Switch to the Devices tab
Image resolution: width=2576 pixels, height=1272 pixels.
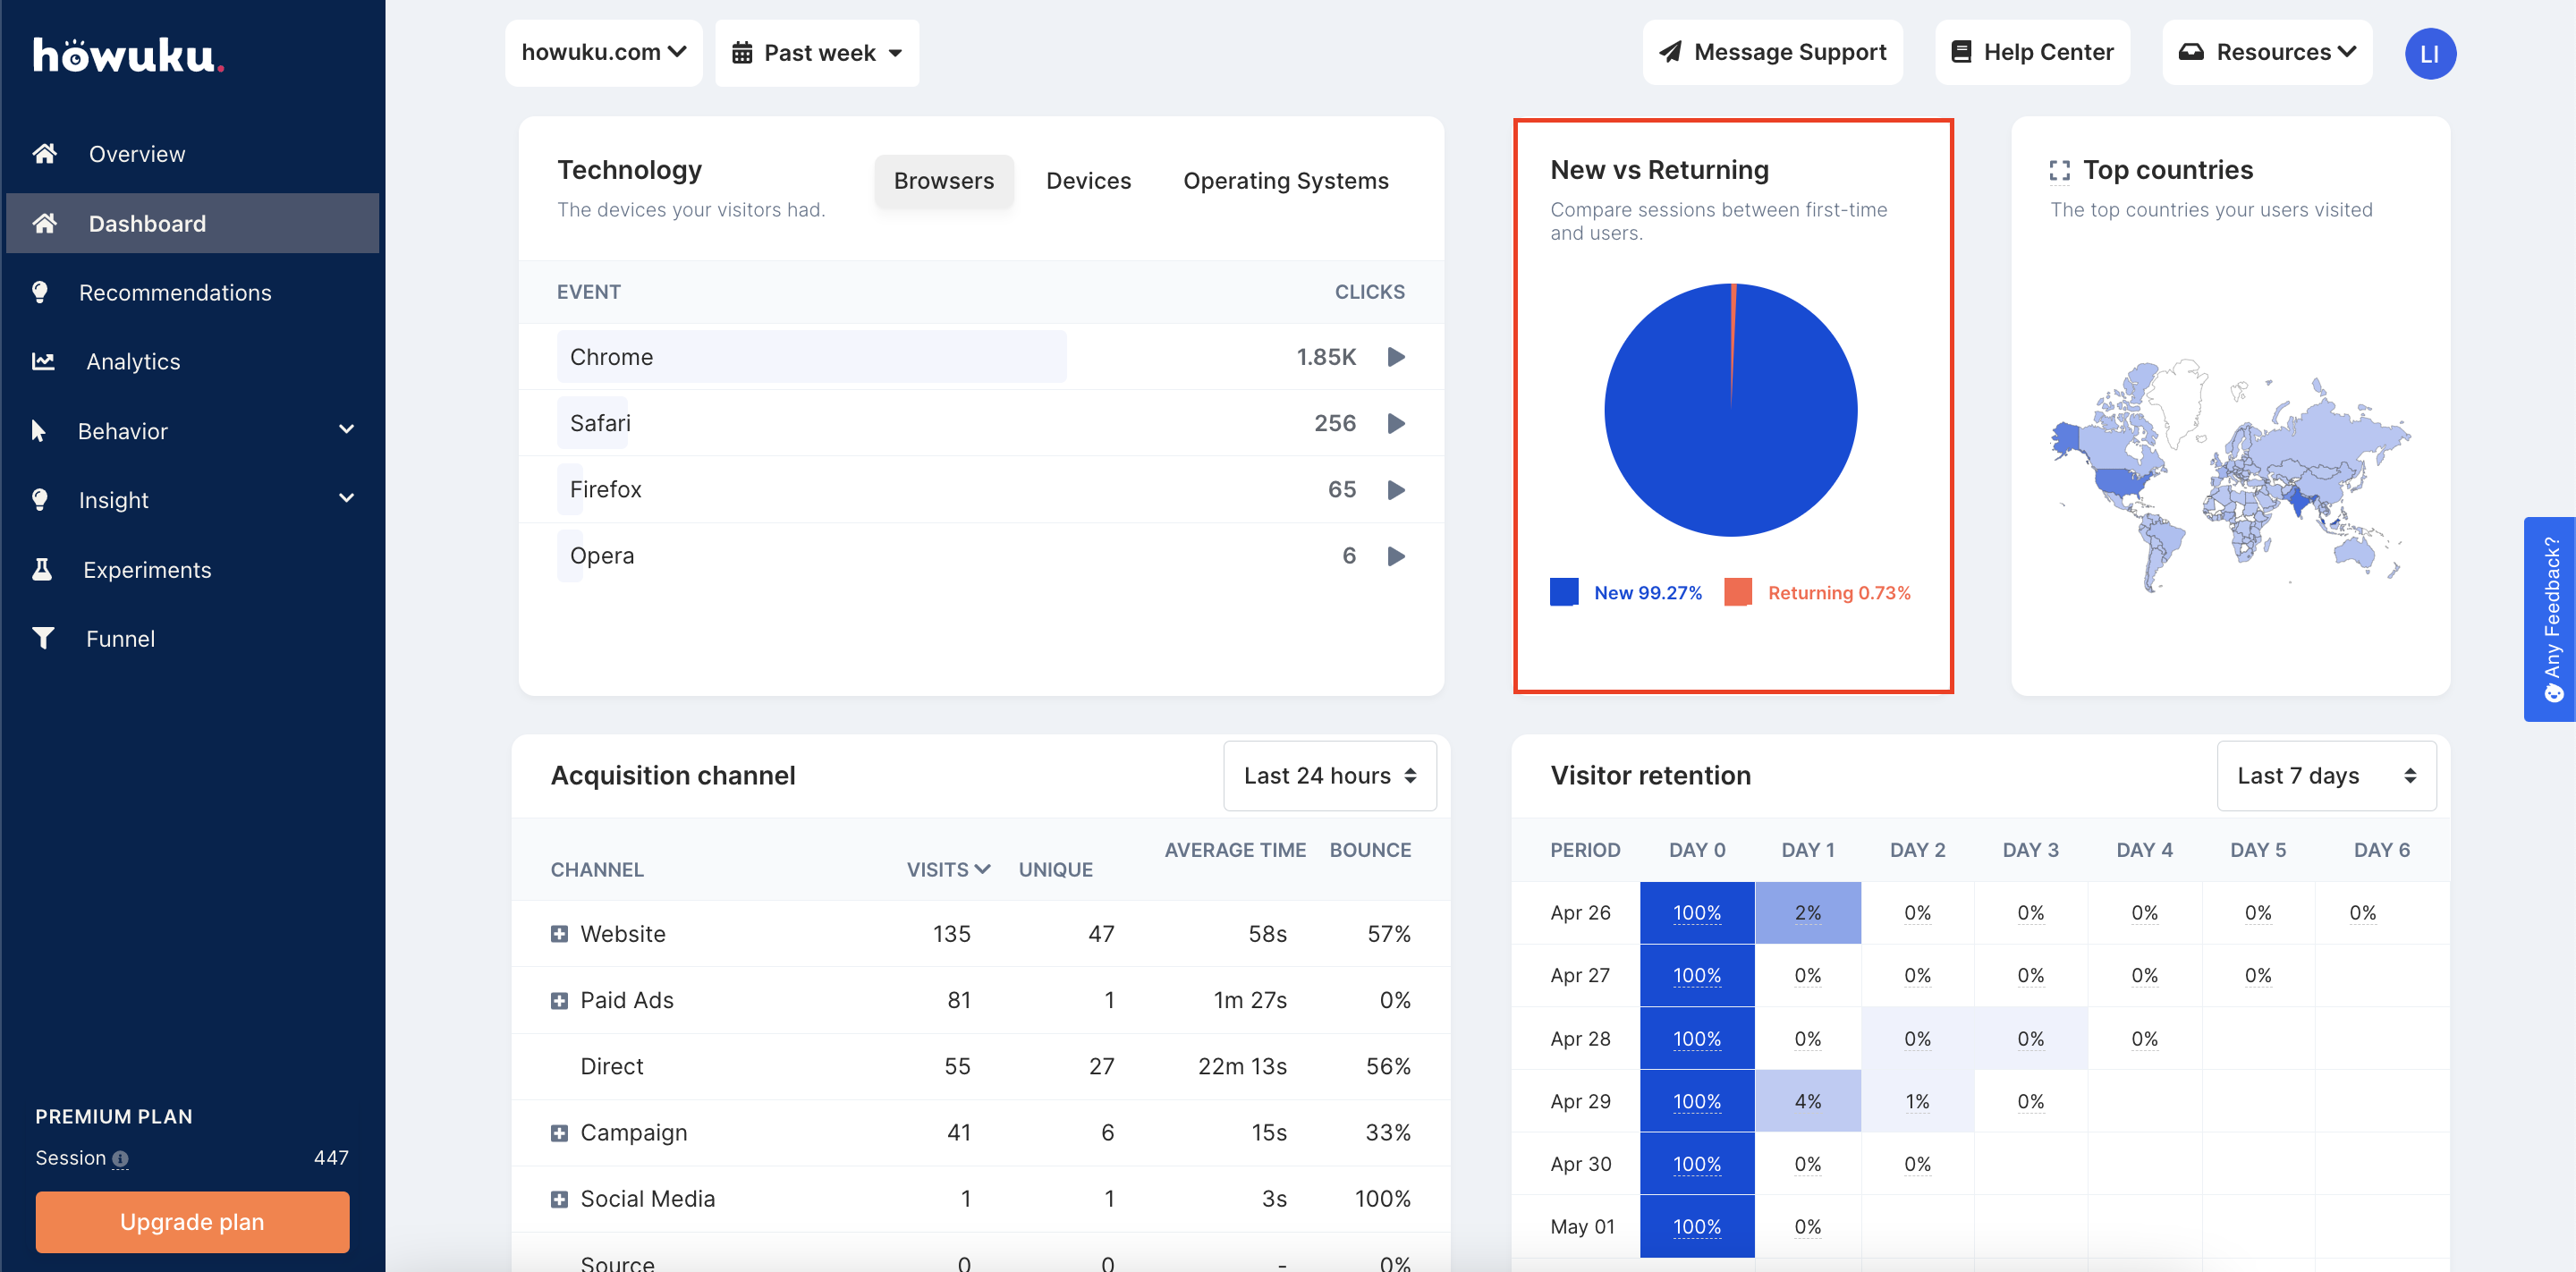[1088, 181]
